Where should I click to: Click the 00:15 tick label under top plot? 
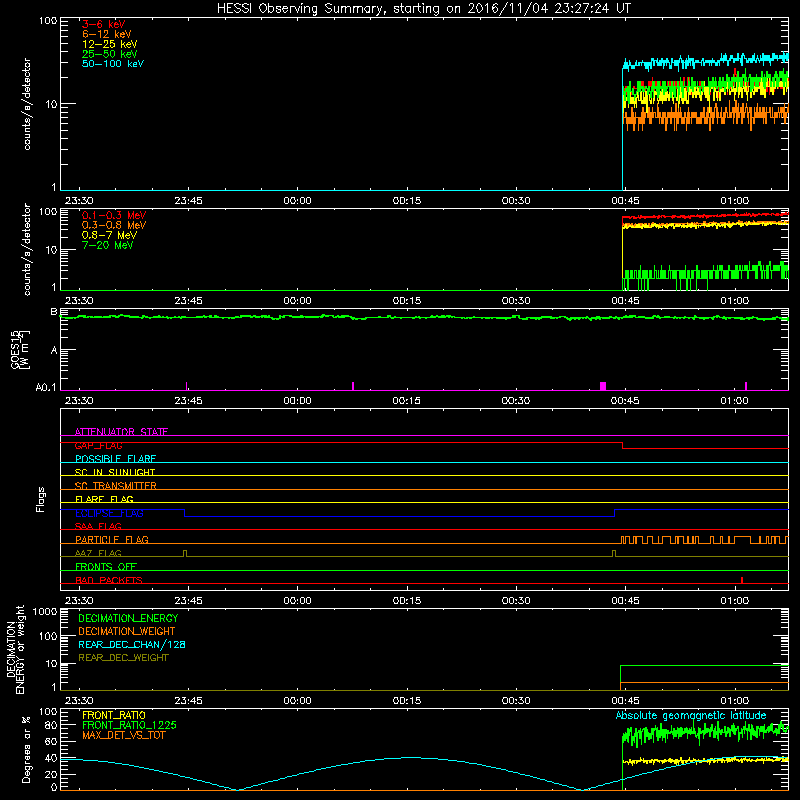click(x=407, y=201)
